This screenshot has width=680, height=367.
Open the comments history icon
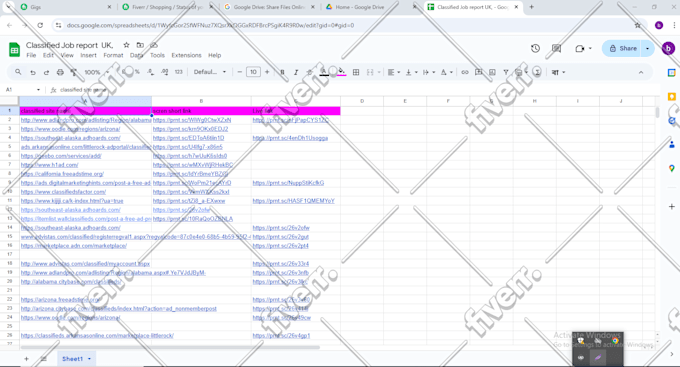pos(556,48)
